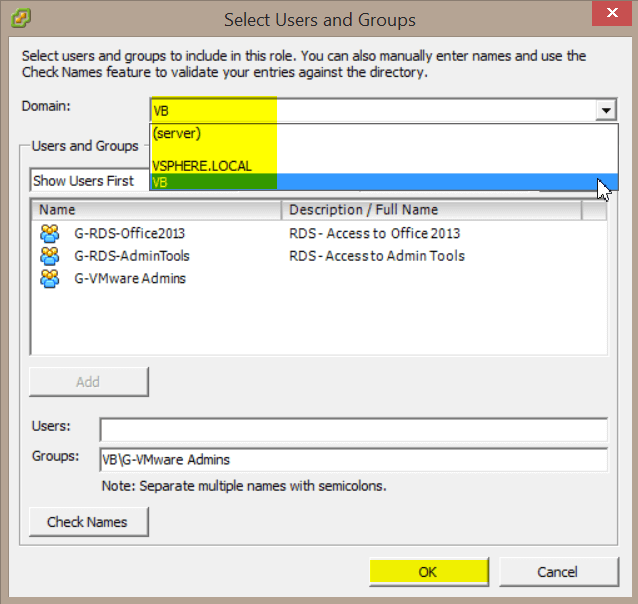The image size is (638, 604).
Task: Click the Cancel button
Action: coord(559,572)
